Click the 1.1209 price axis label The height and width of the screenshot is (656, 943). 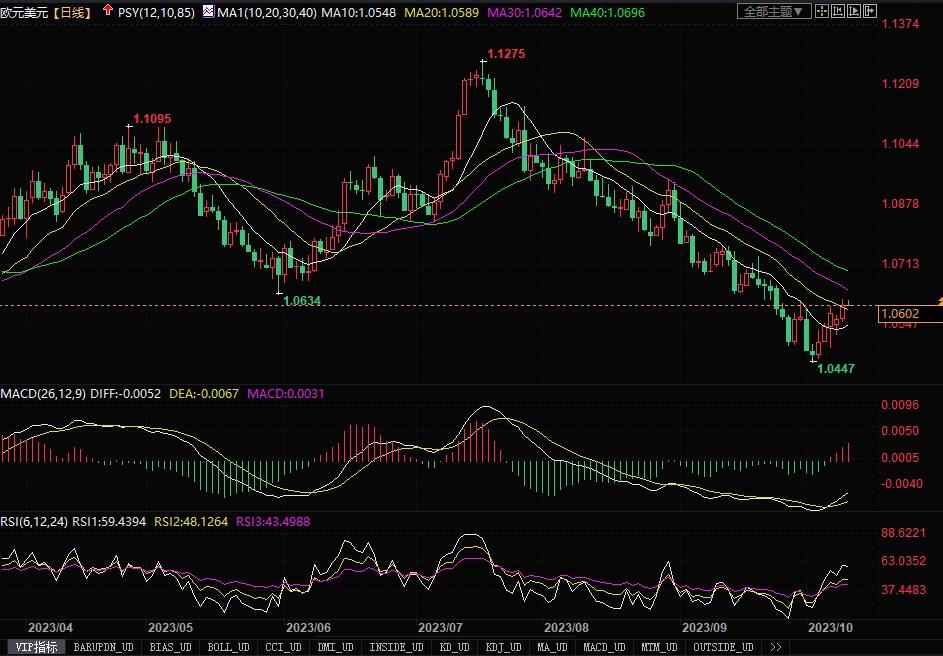tap(900, 84)
